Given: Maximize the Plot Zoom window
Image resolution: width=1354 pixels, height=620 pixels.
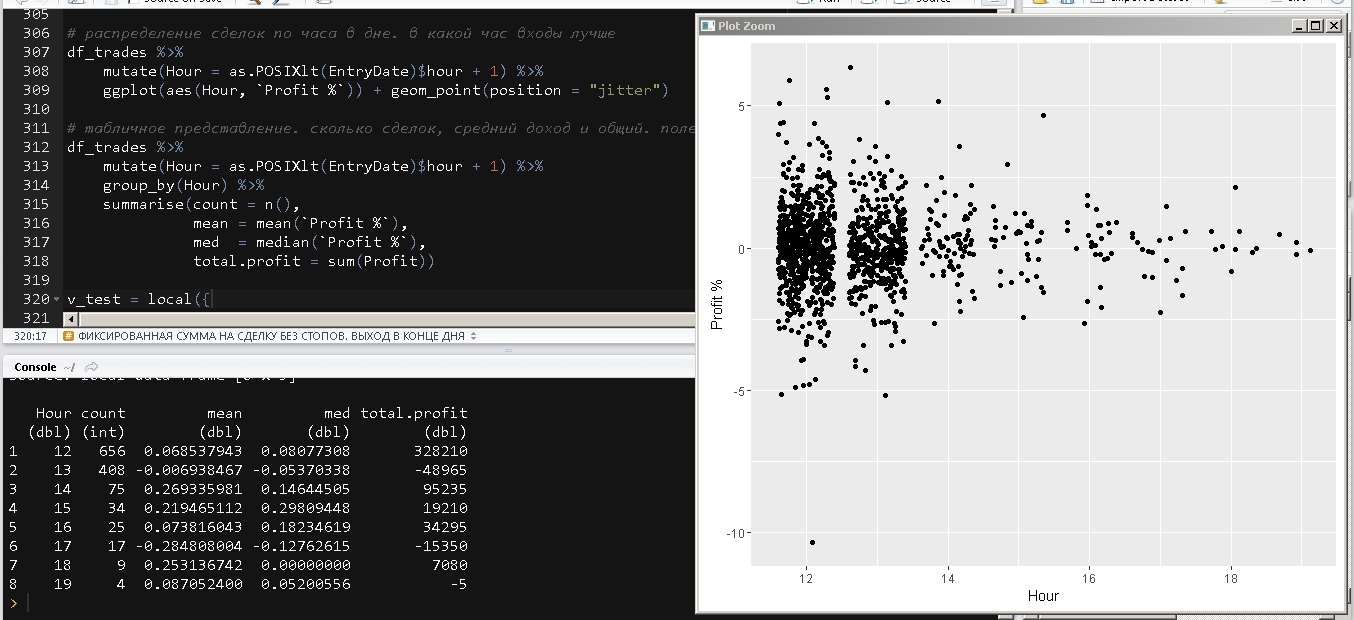Looking at the screenshot, I should [1315, 26].
